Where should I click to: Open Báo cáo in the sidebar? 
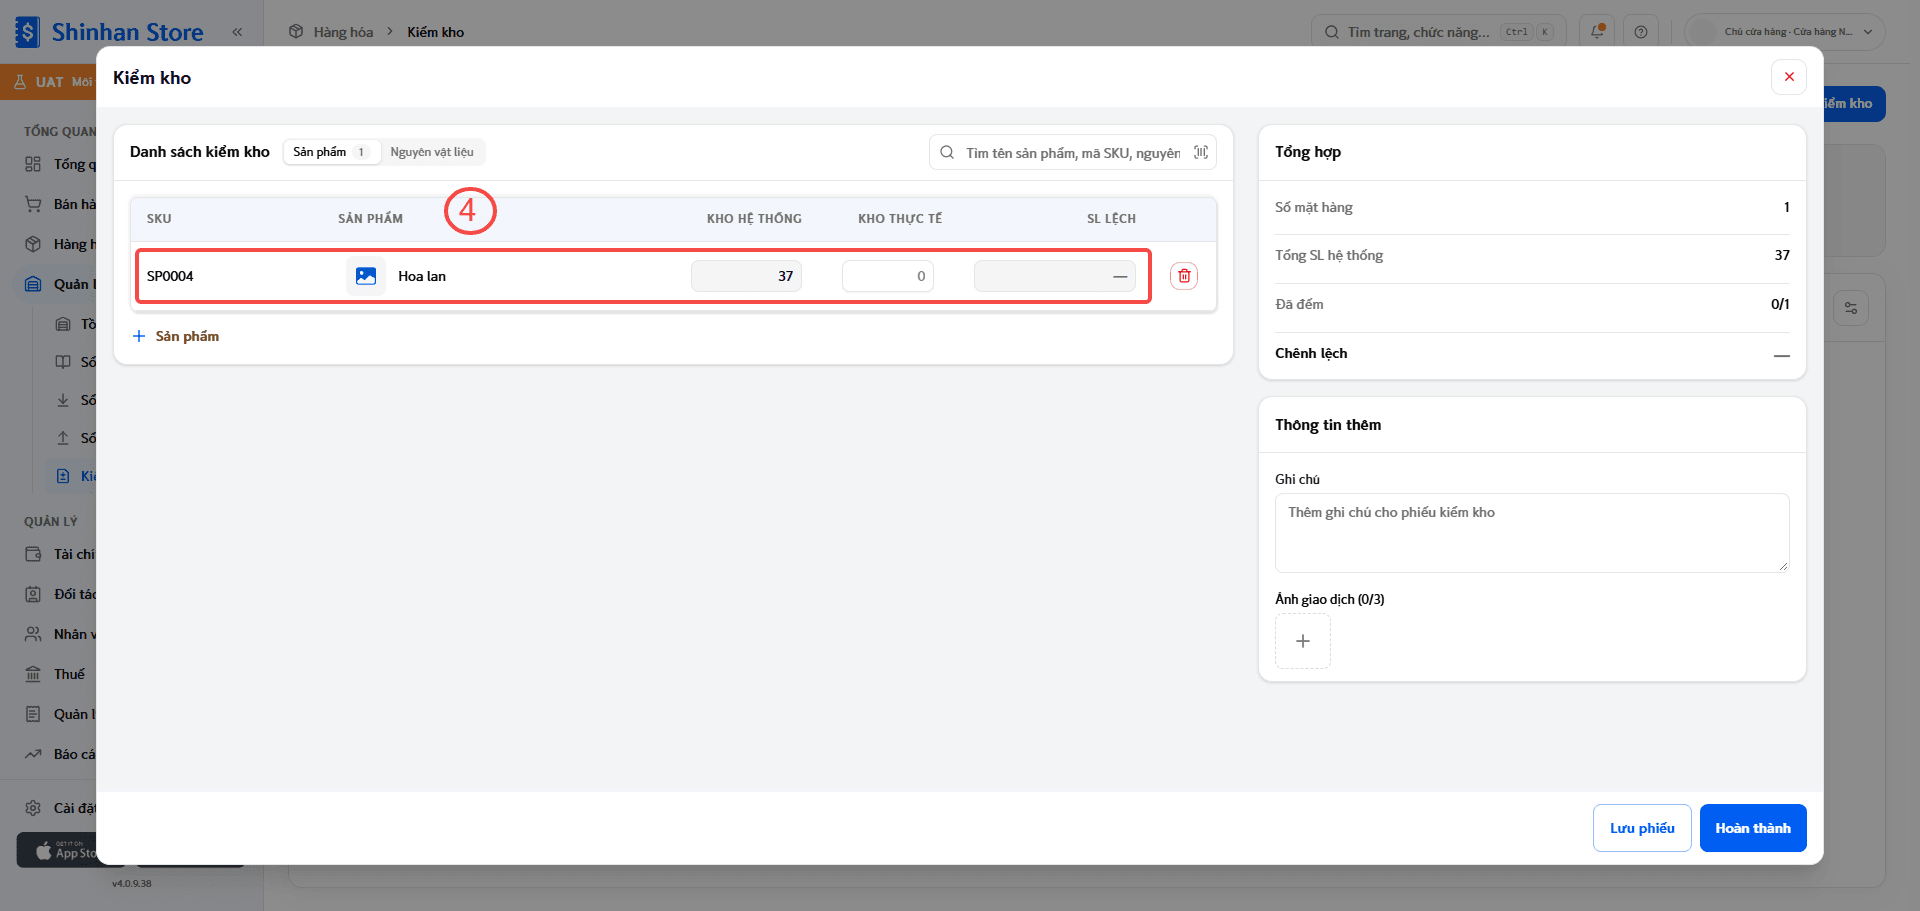(x=60, y=754)
